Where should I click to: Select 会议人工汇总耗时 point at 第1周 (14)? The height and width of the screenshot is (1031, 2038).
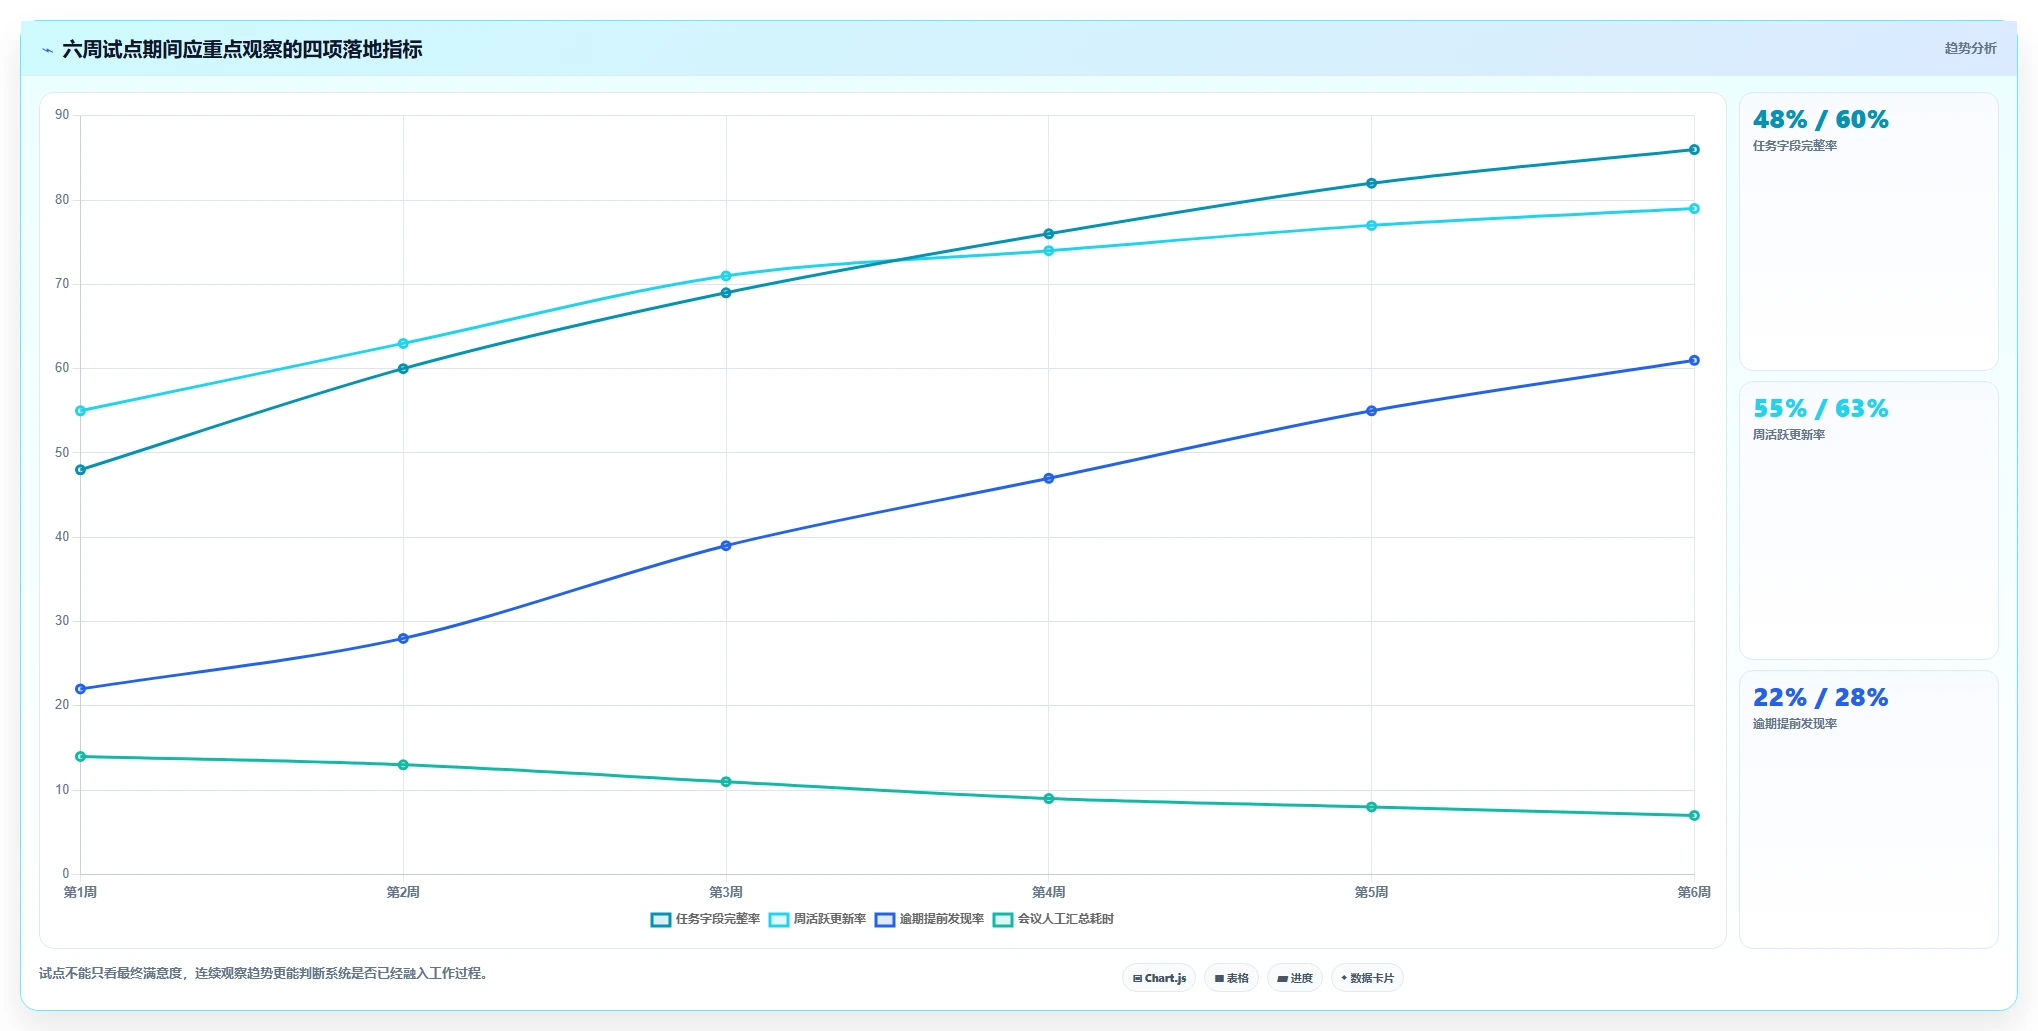(81, 757)
